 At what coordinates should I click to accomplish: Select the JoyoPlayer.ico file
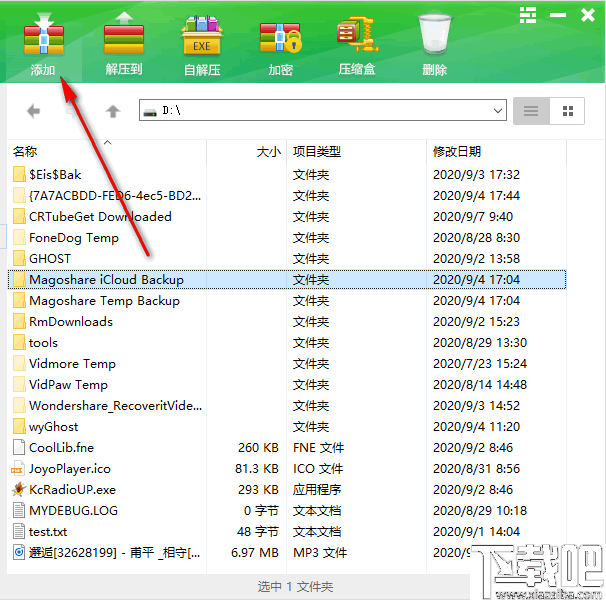[70, 469]
